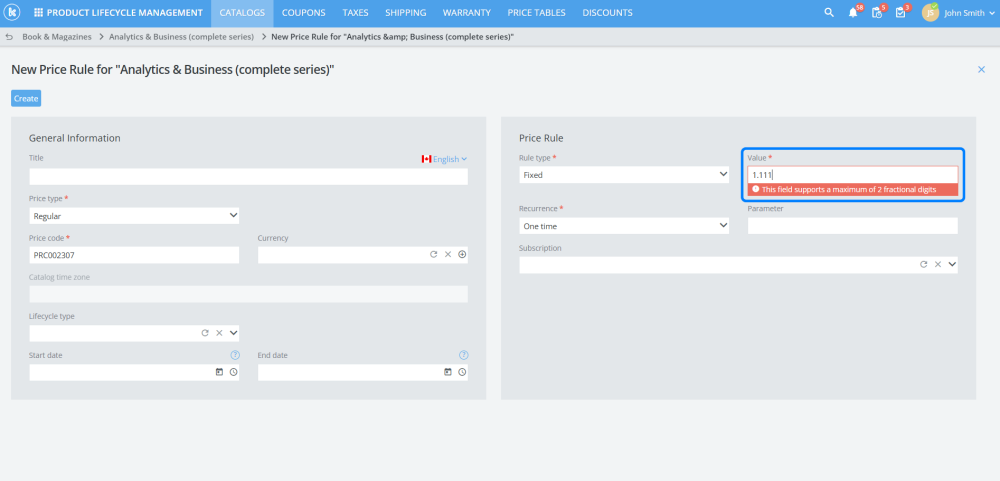
Task: Clear the Currency field
Action: point(448,254)
